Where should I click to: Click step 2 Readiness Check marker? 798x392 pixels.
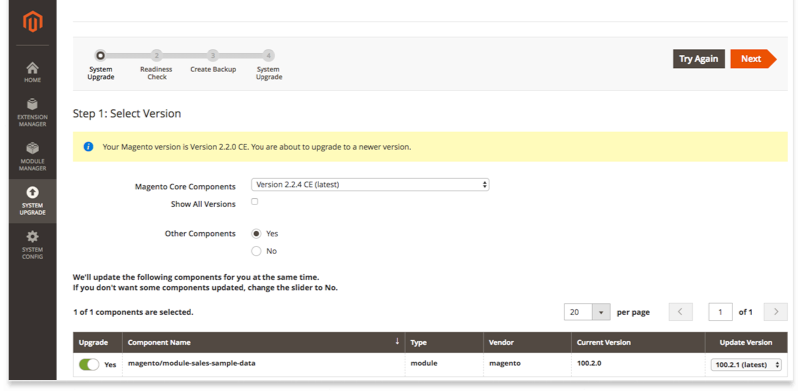click(x=157, y=55)
